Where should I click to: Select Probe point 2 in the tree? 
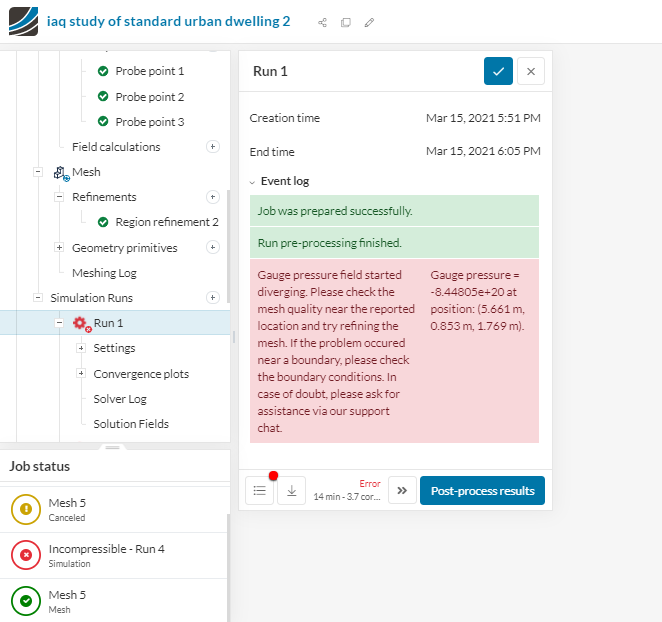(149, 97)
